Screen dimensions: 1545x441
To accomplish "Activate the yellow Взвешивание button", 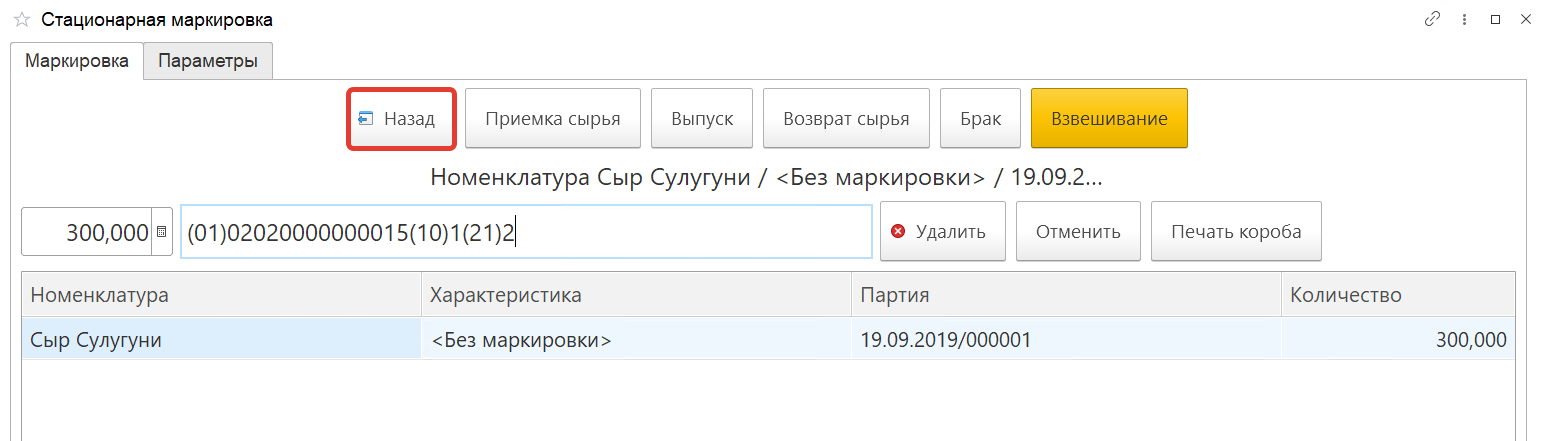I will tap(1109, 119).
